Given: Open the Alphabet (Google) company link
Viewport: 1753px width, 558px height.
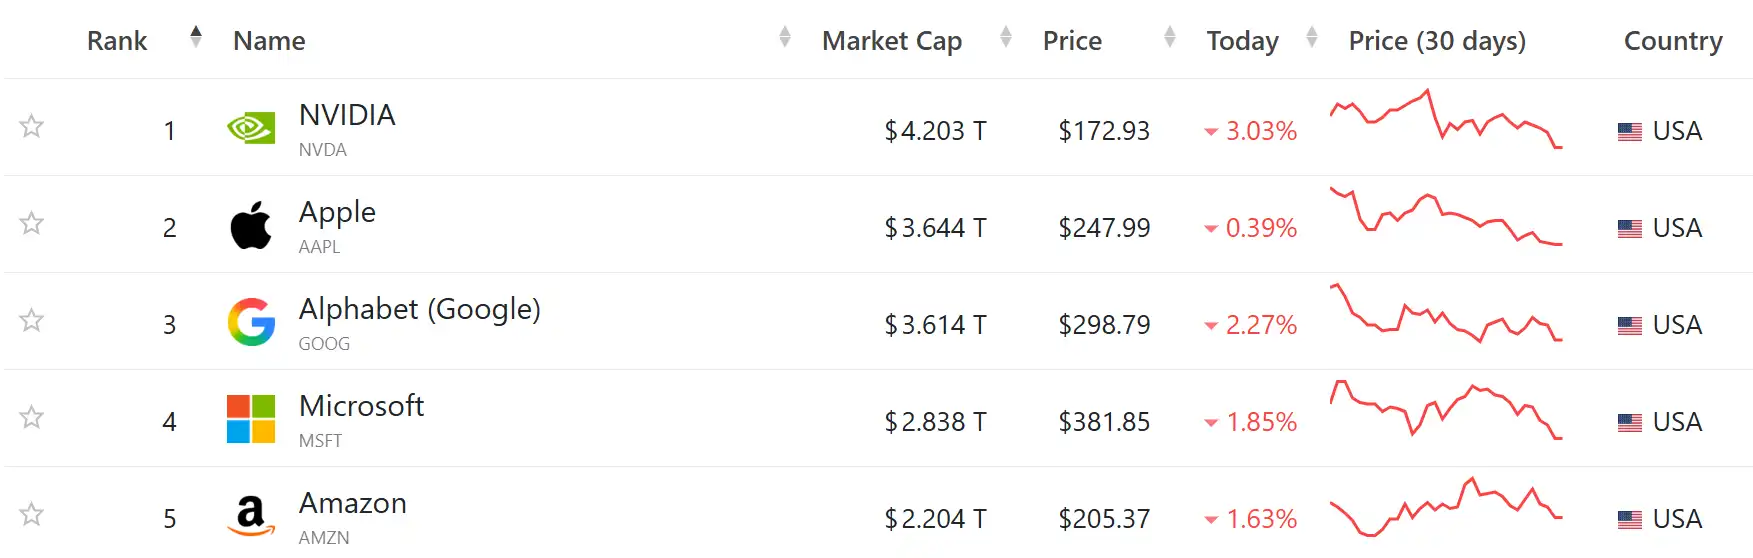Looking at the screenshot, I should 419,309.
